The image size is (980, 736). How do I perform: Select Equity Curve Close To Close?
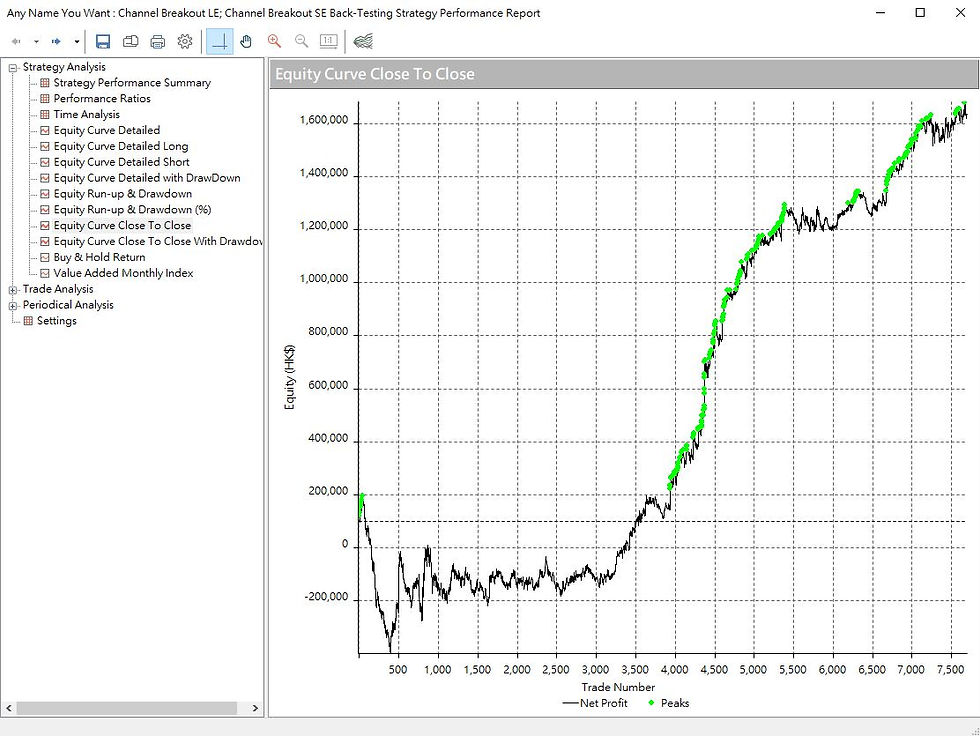(x=122, y=226)
